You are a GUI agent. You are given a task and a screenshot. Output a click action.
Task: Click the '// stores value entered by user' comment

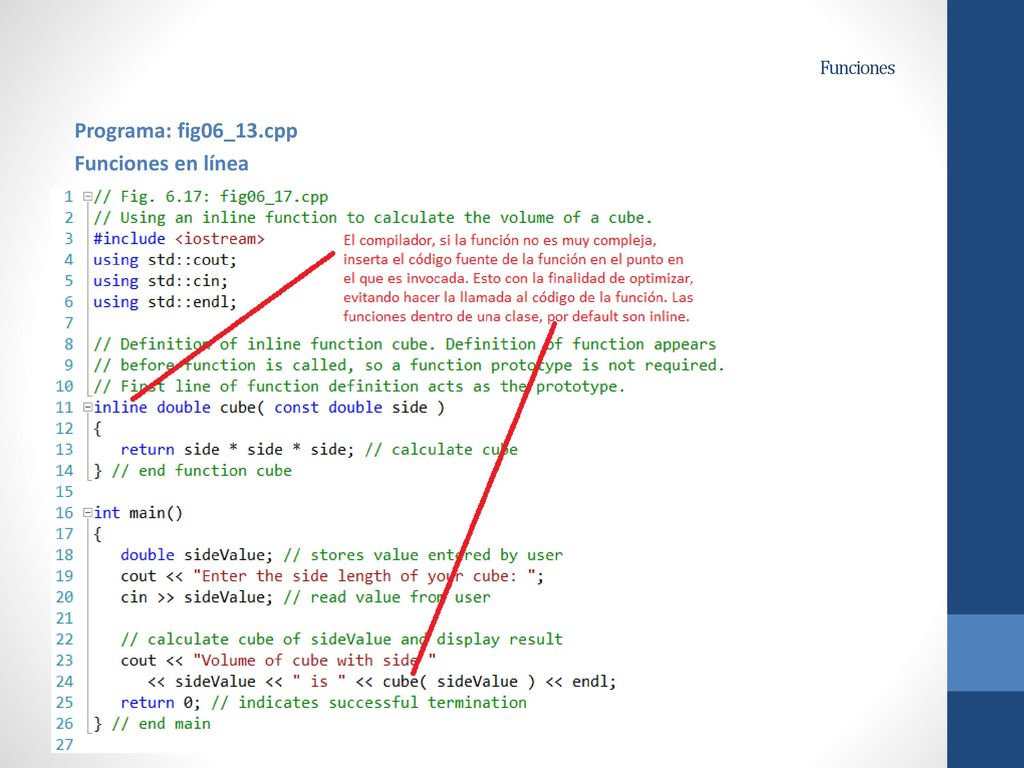coord(423,555)
